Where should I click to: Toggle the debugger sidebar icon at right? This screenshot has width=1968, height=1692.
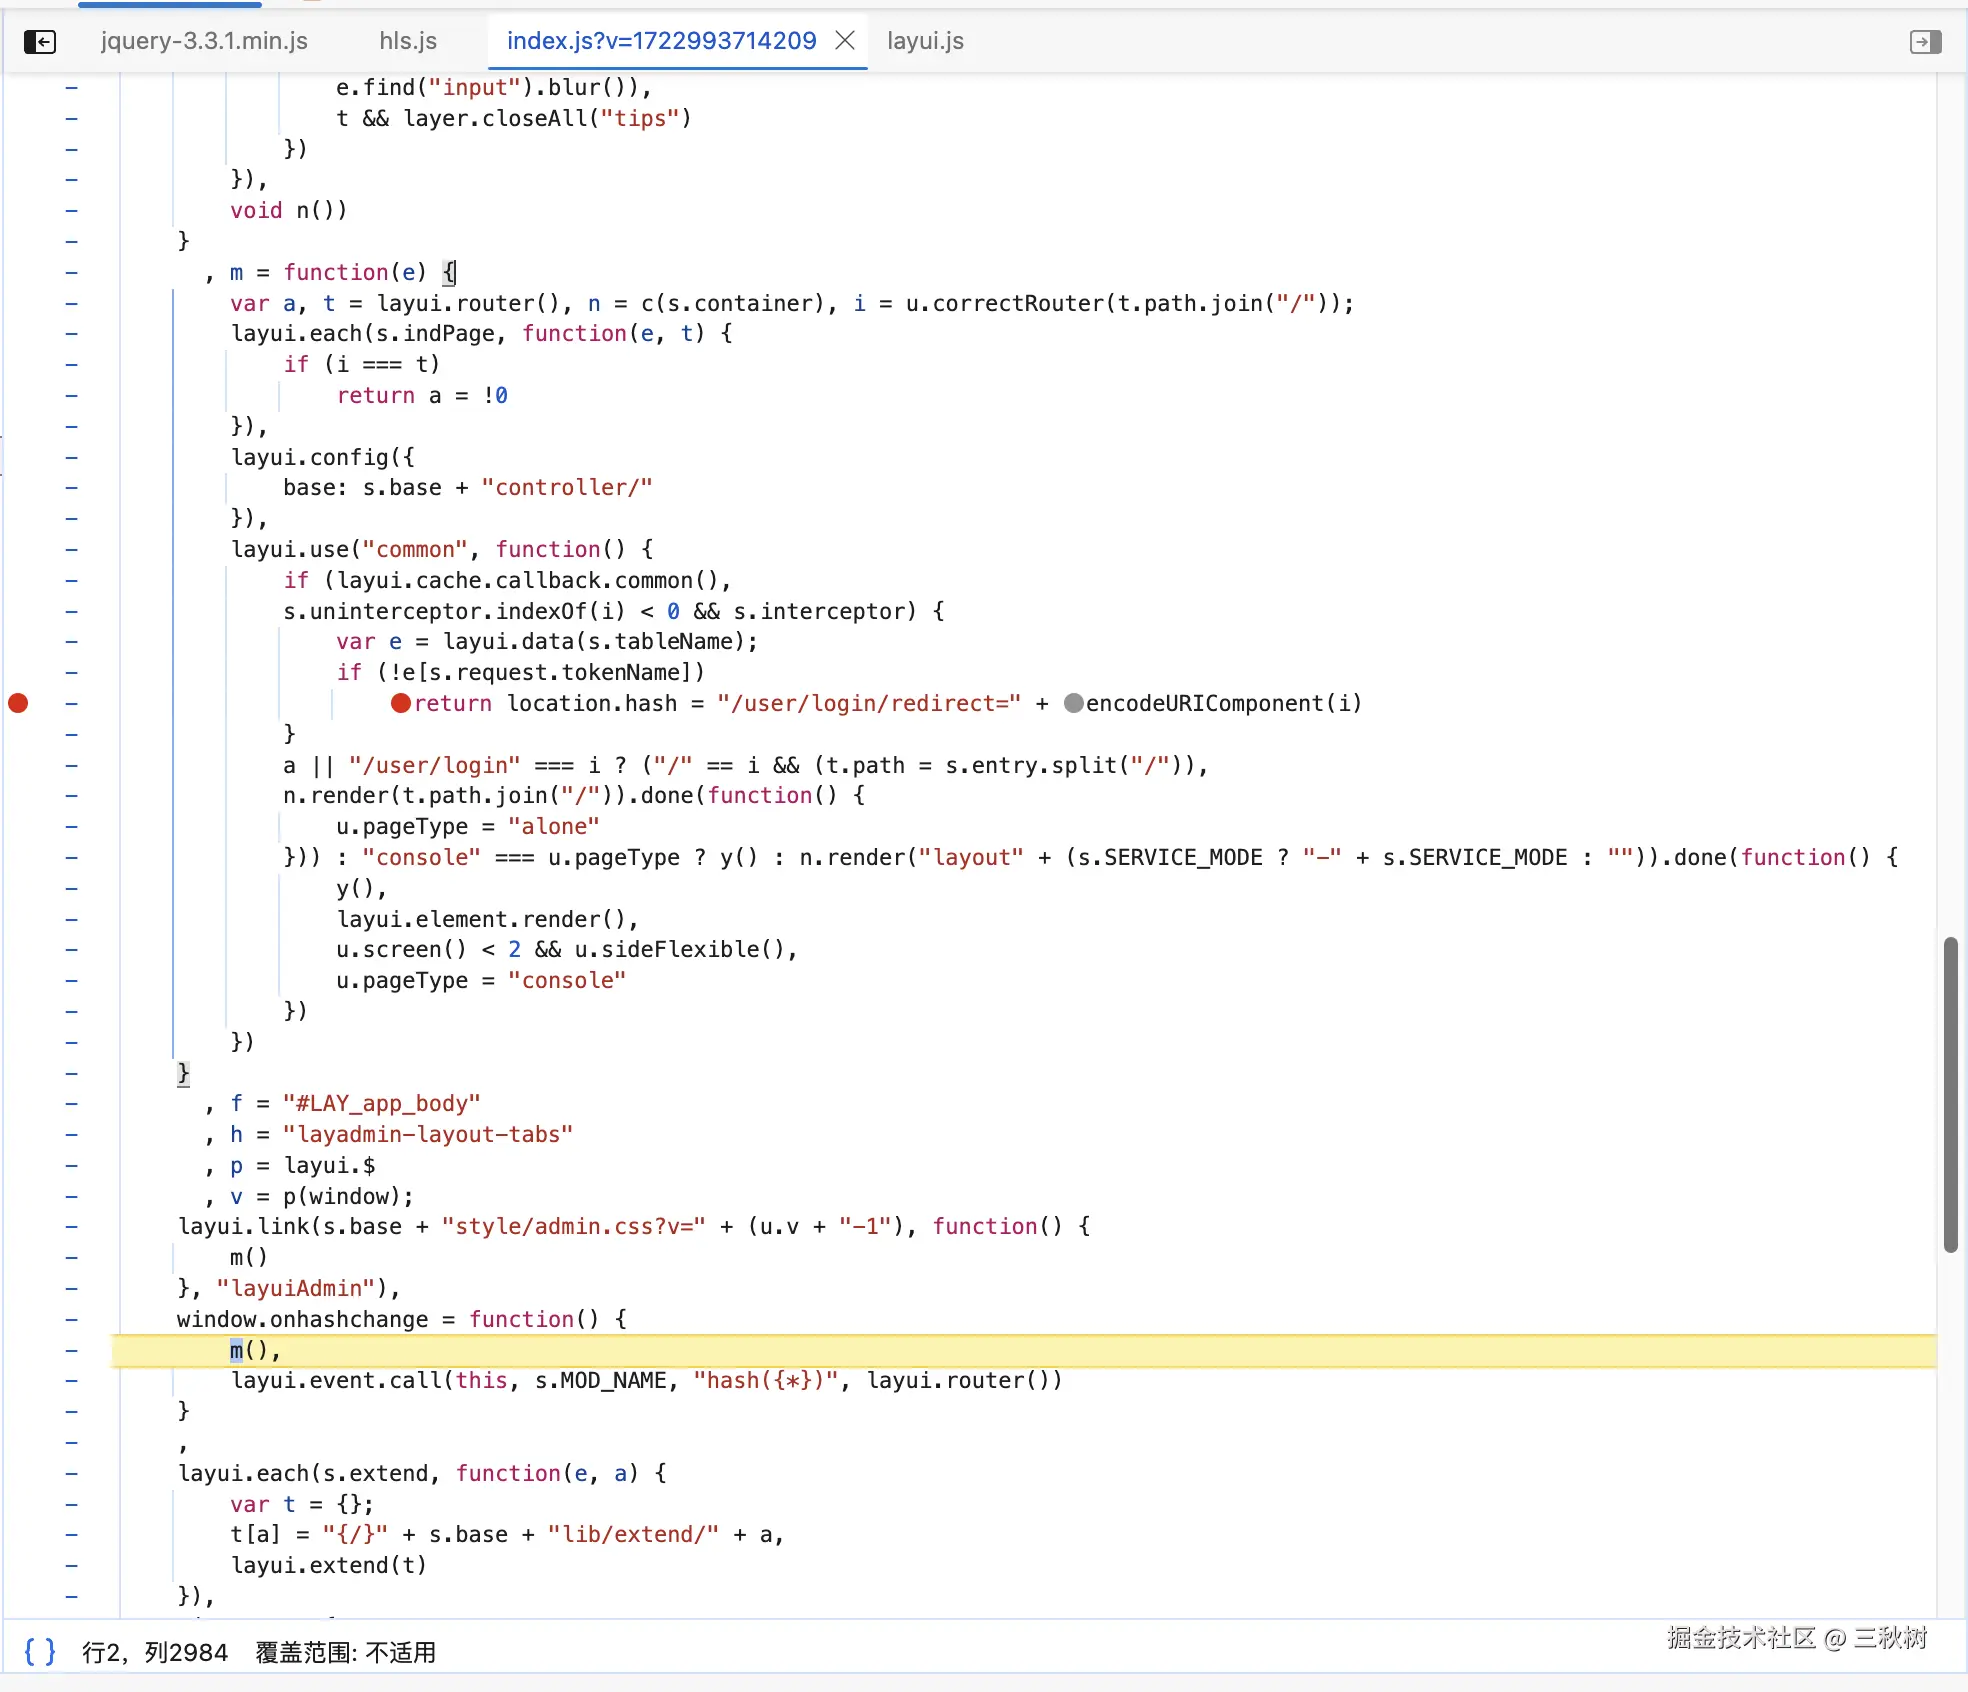(x=1925, y=41)
